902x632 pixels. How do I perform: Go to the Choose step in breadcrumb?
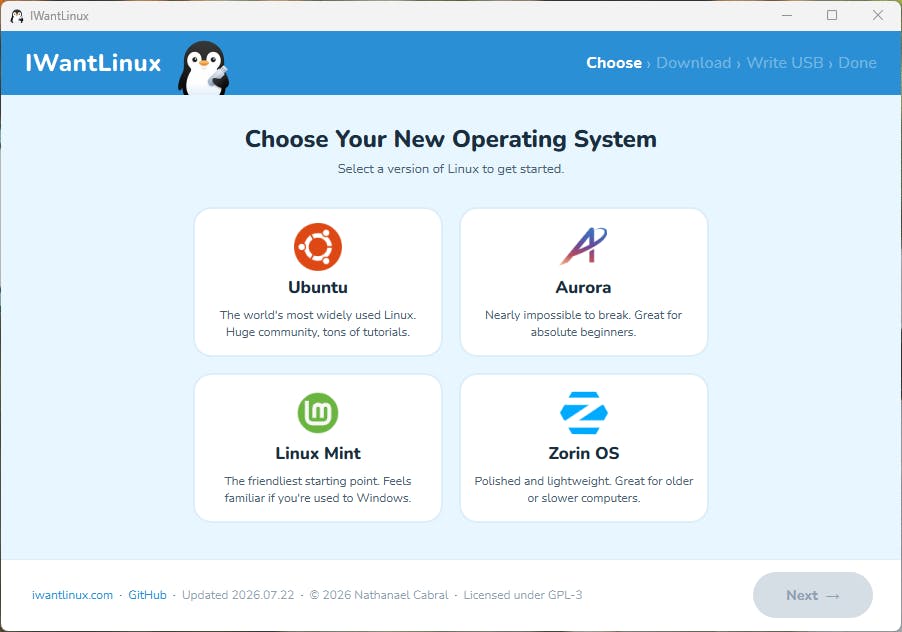(x=614, y=63)
